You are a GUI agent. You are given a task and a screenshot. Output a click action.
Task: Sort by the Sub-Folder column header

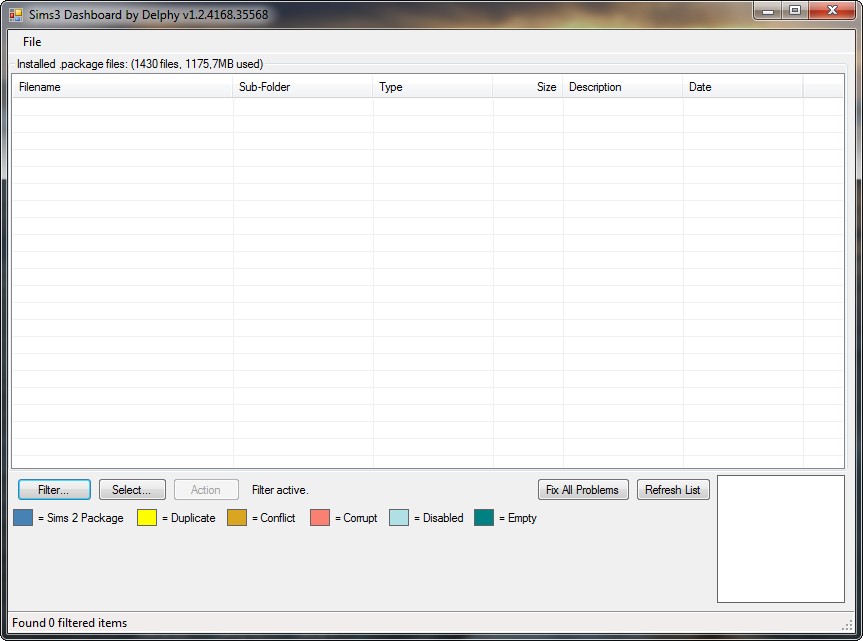point(302,87)
